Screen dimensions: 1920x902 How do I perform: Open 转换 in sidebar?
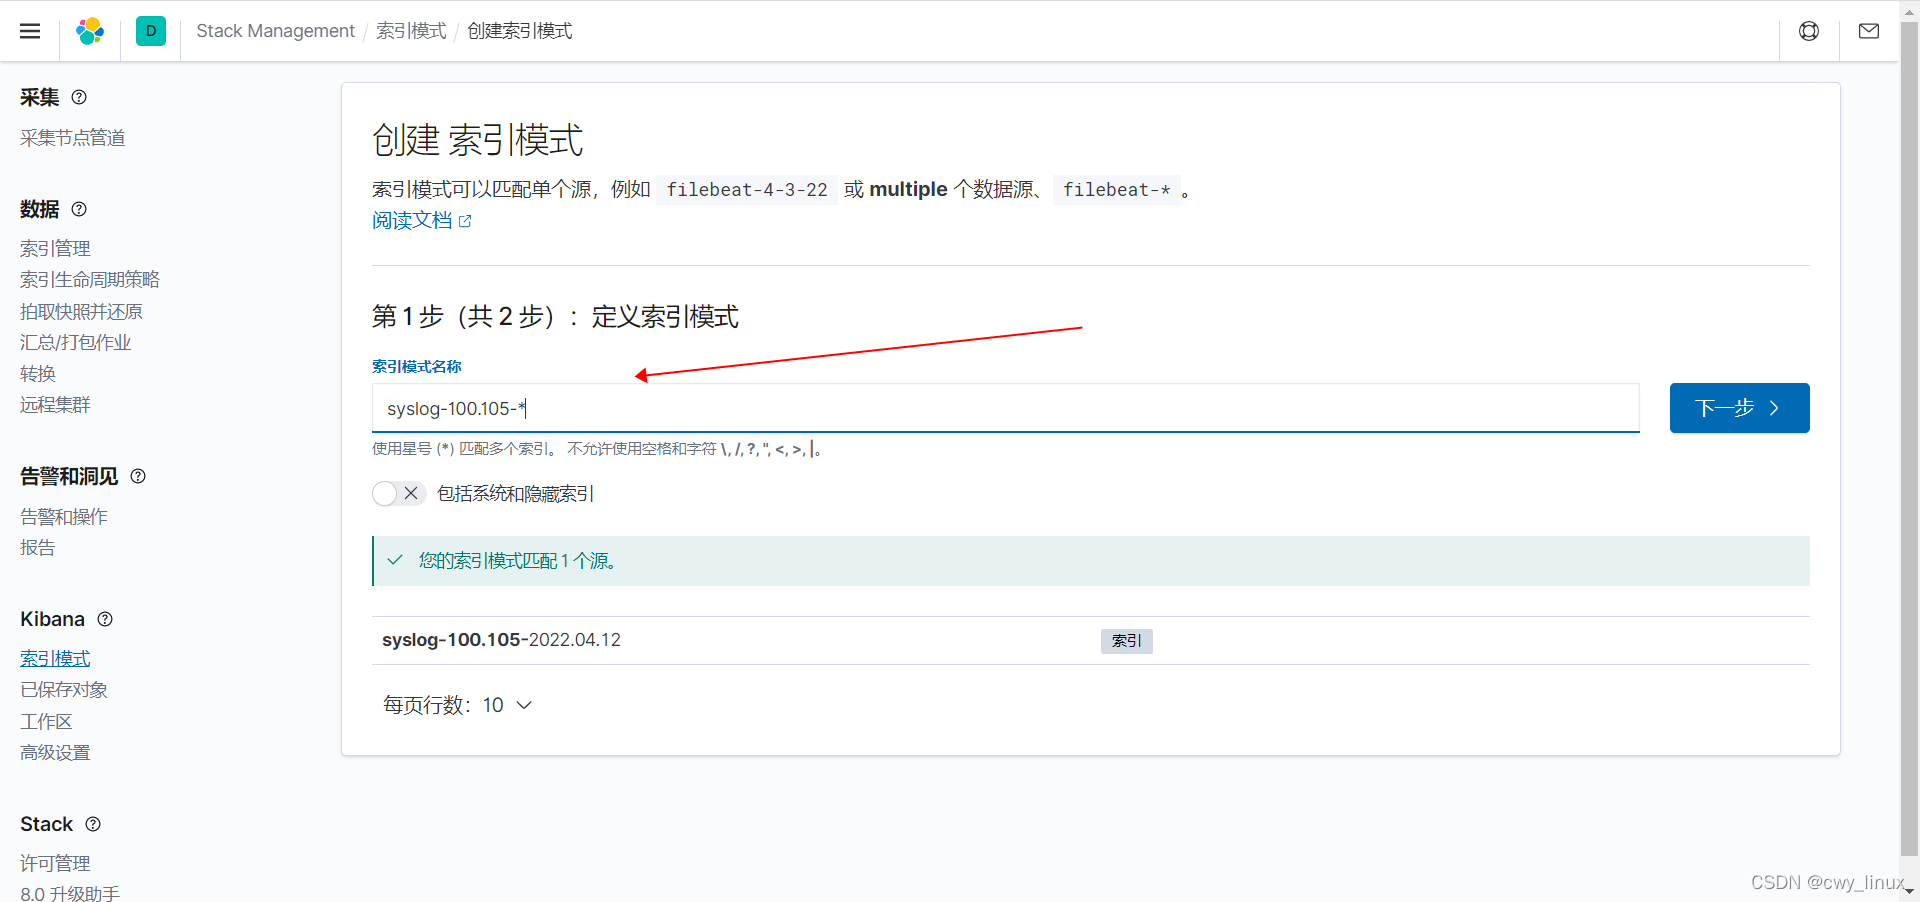38,373
